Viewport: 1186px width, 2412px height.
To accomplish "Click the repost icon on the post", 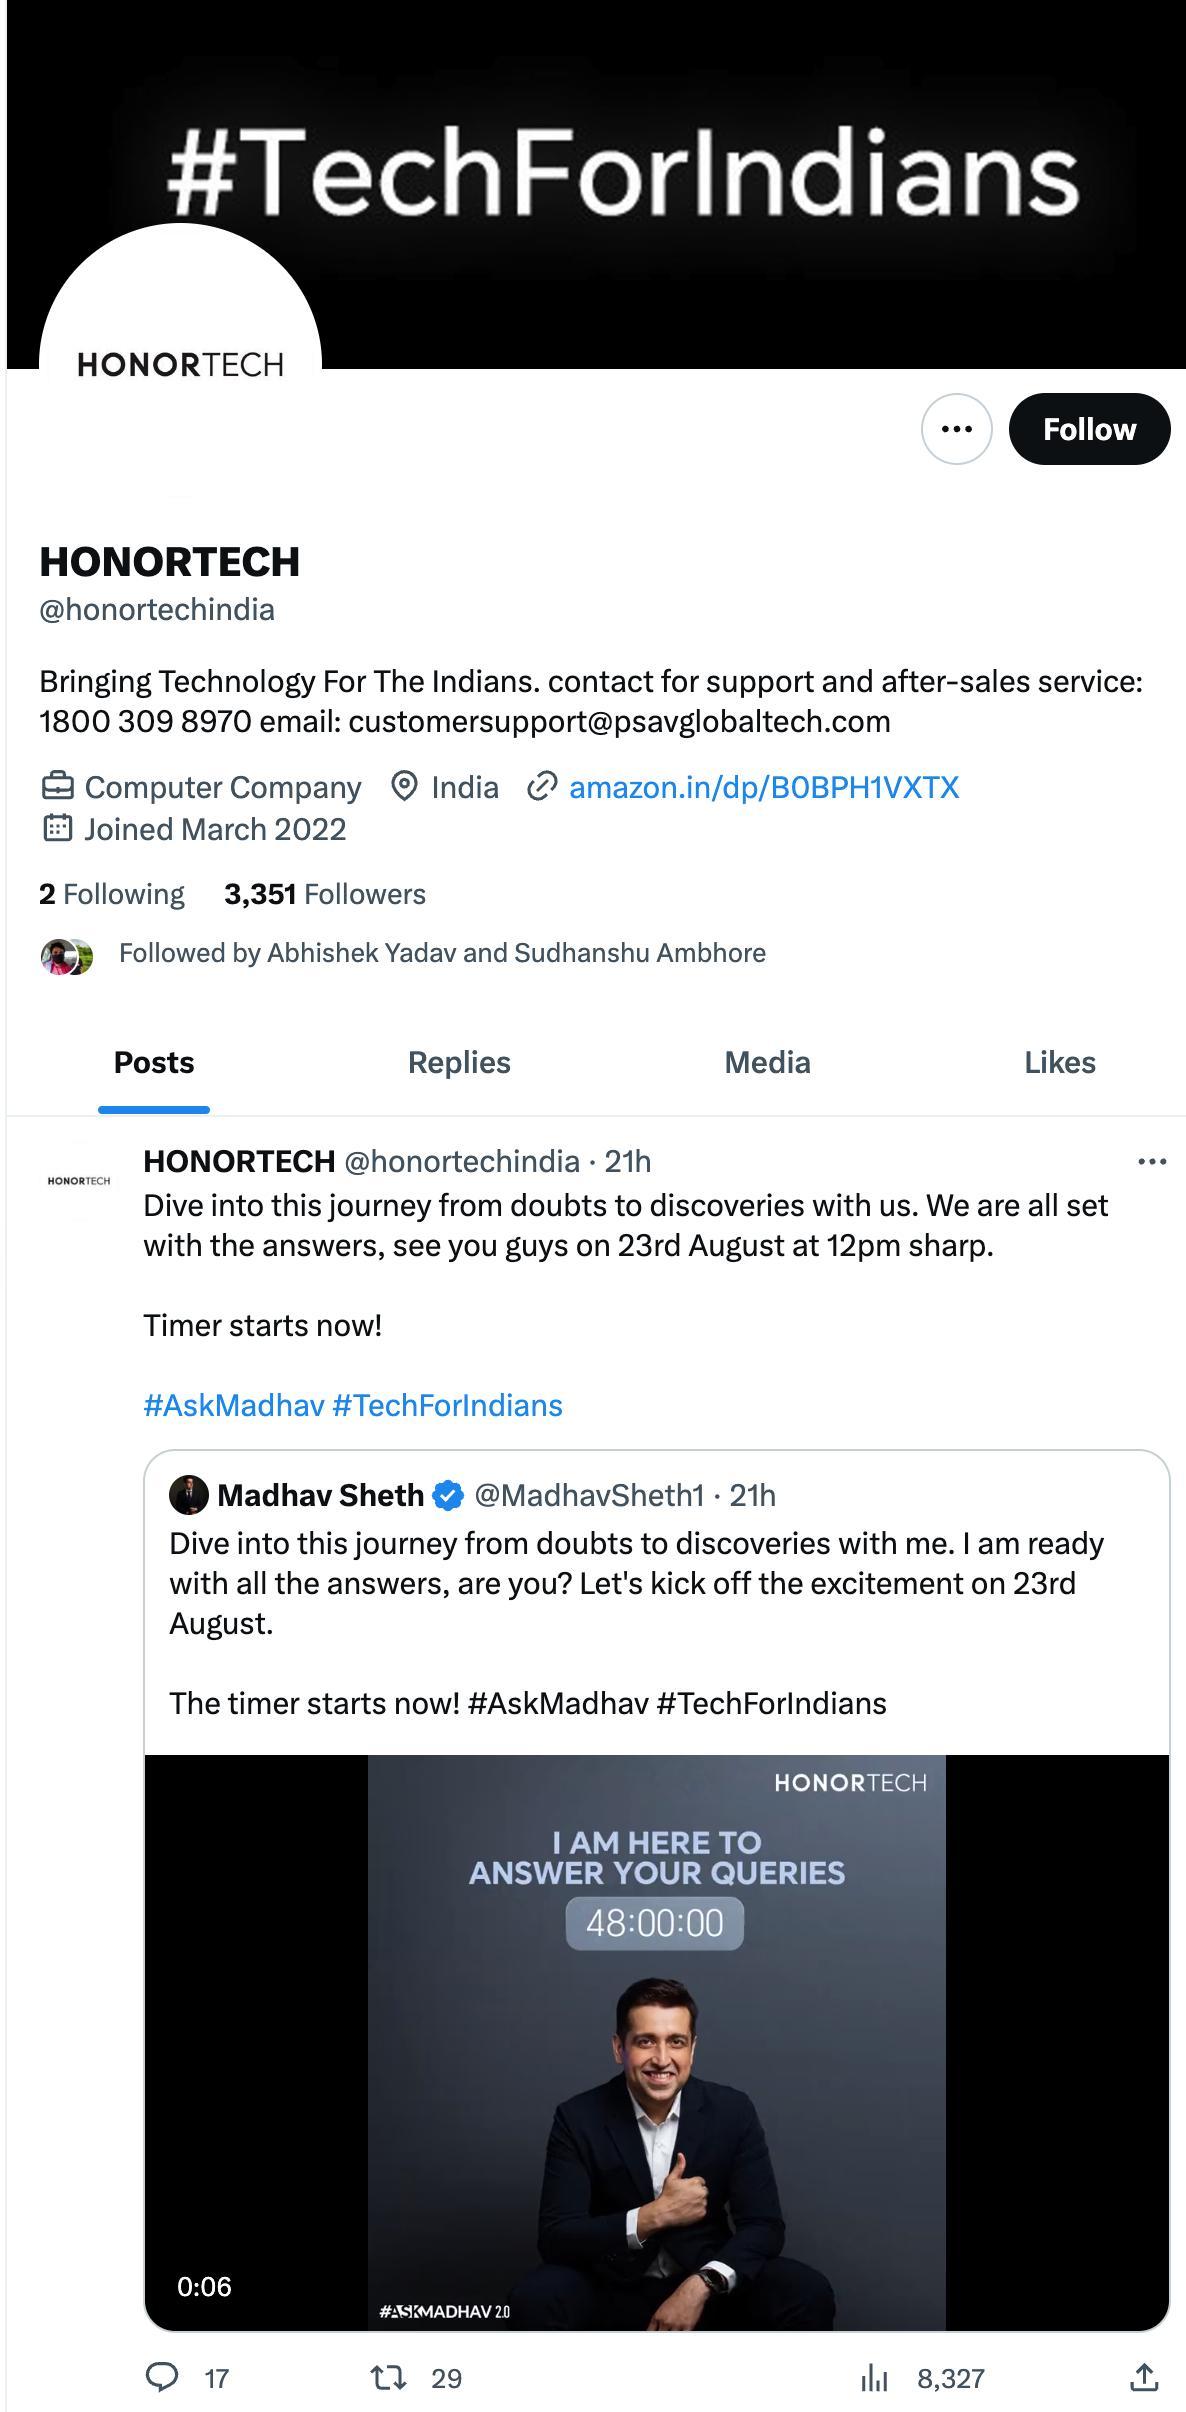I will point(388,2377).
